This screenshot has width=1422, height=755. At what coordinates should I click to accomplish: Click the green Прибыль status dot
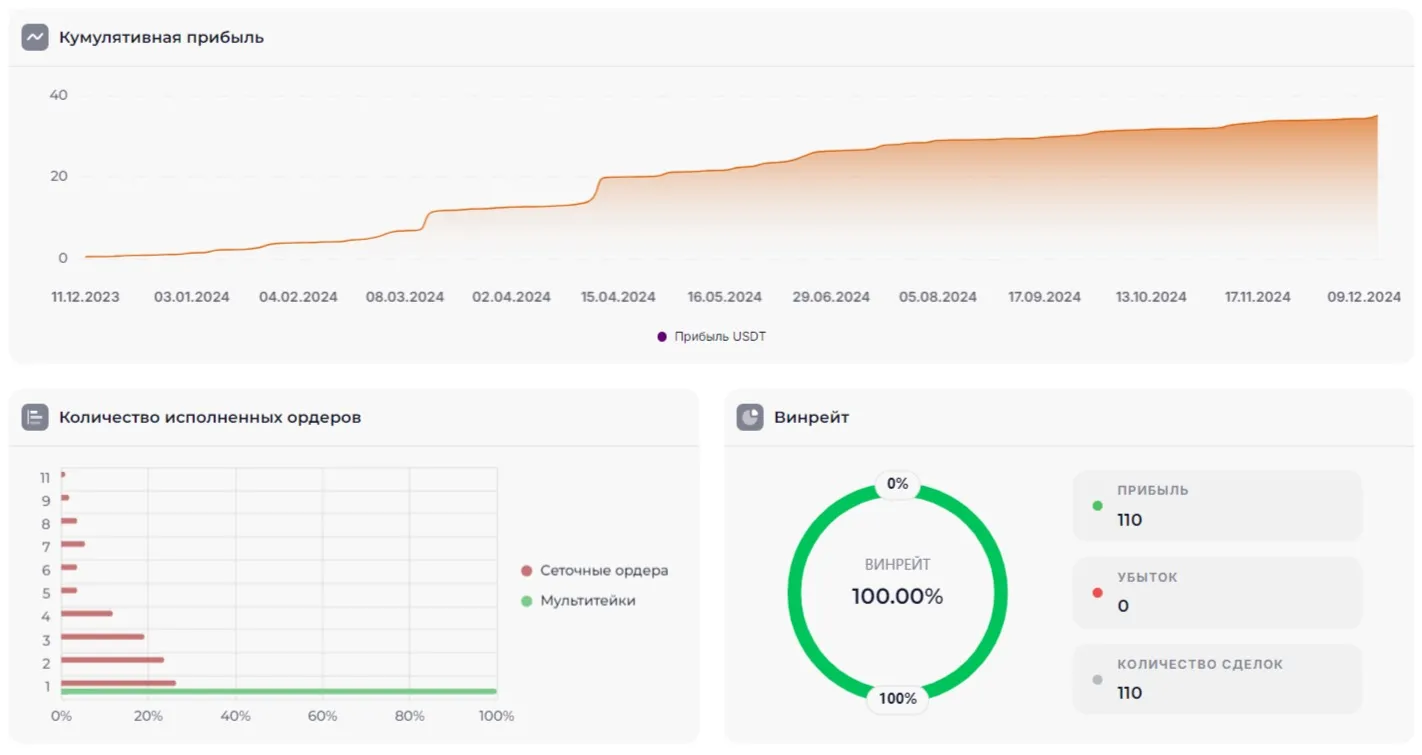1098,506
